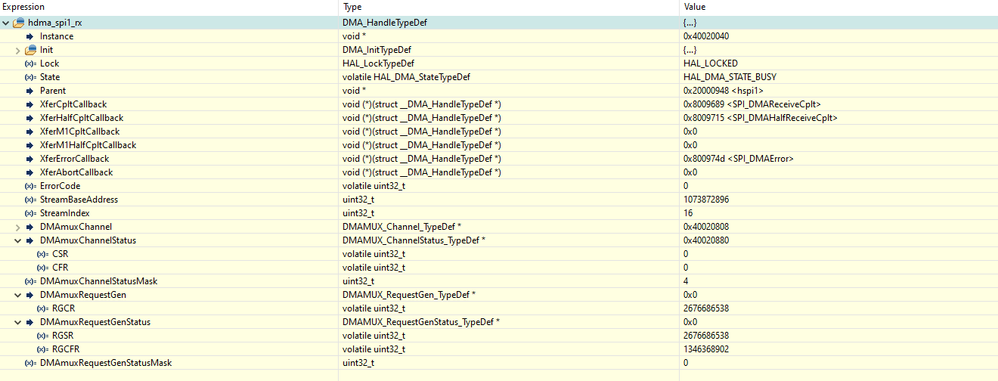998x381 pixels.
Task: Collapse the hdma_spi1_rx expression tree
Action: click(6, 23)
